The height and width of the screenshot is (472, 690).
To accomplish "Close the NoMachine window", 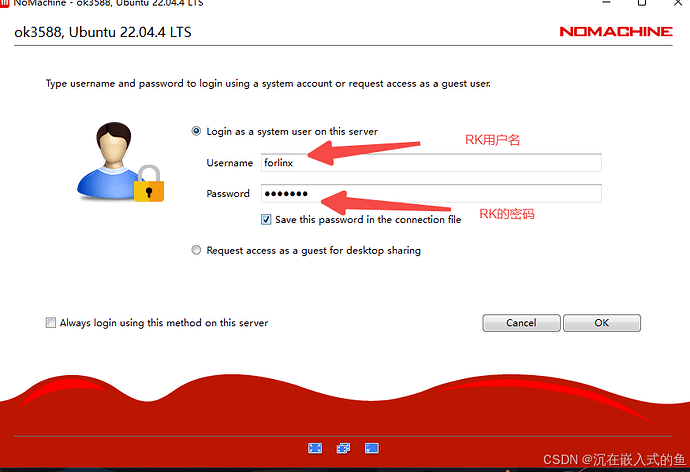I will (678, 3).
